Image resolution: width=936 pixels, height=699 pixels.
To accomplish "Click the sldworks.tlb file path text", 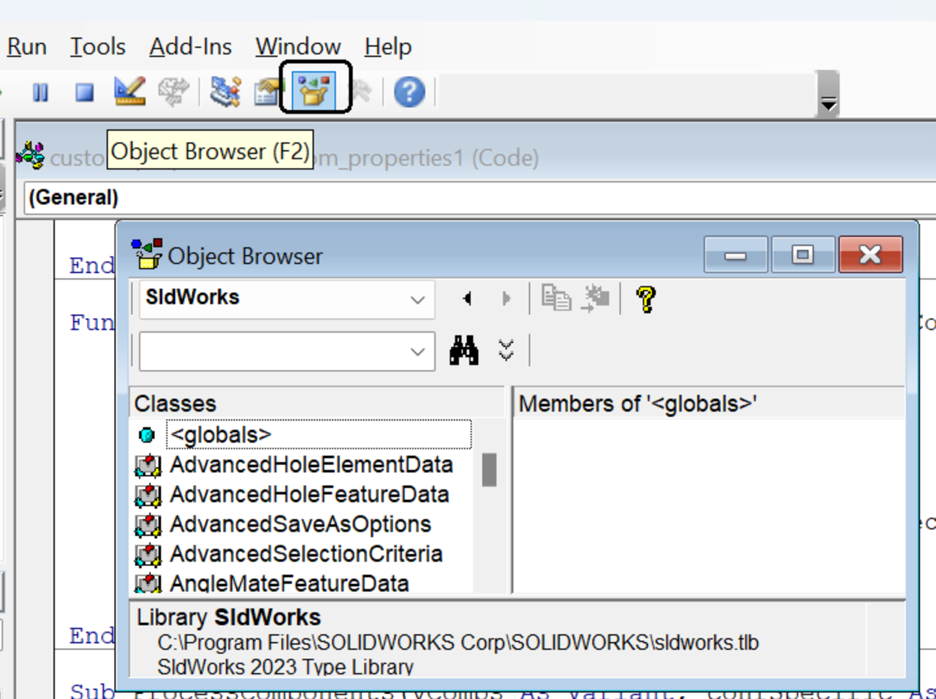I will click(x=458, y=643).
